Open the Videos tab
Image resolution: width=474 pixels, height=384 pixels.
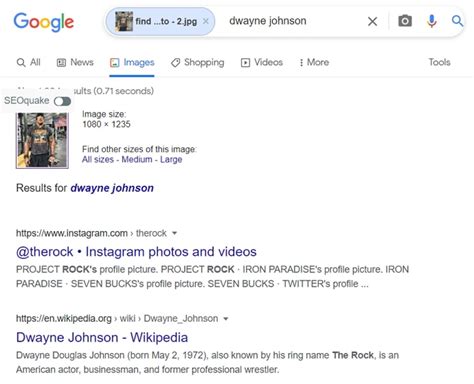[262, 62]
